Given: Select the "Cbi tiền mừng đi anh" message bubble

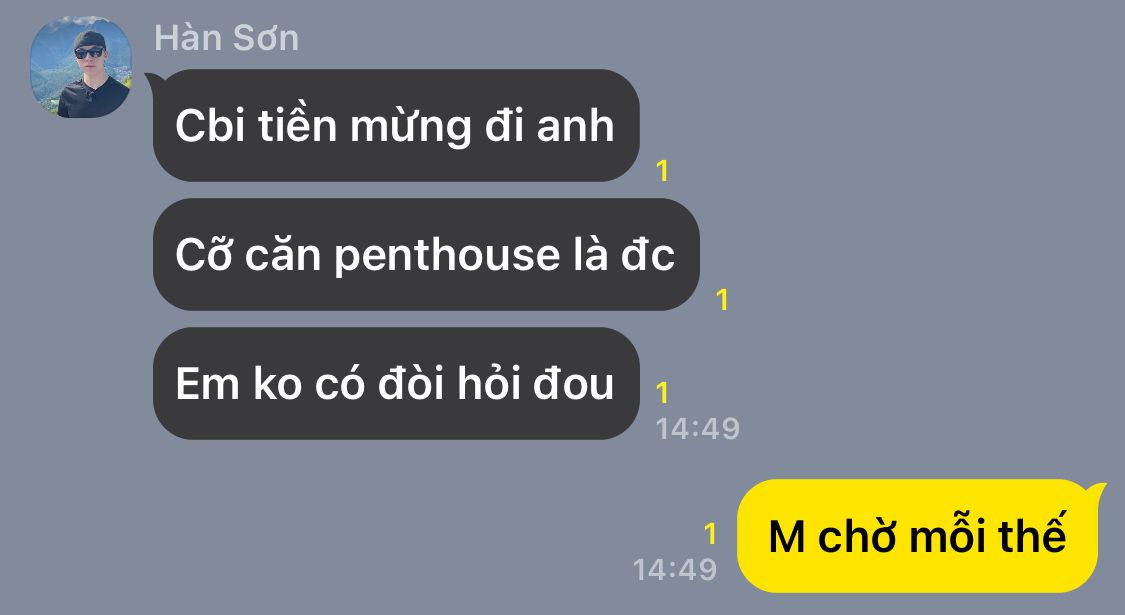Looking at the screenshot, I should [x=396, y=126].
